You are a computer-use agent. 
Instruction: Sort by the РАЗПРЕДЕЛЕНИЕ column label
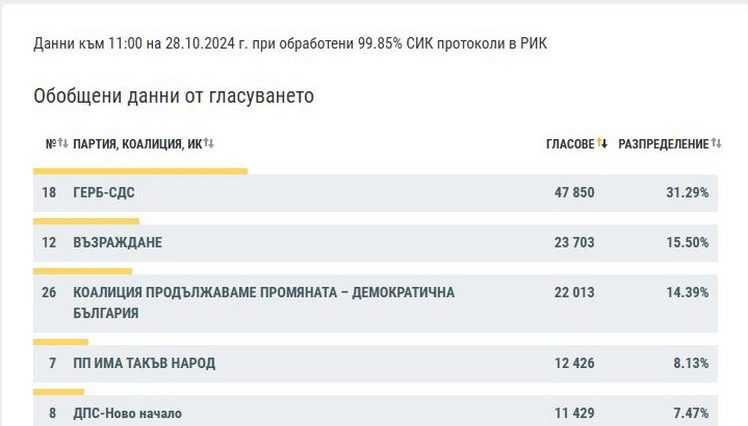pyautogui.click(x=663, y=144)
